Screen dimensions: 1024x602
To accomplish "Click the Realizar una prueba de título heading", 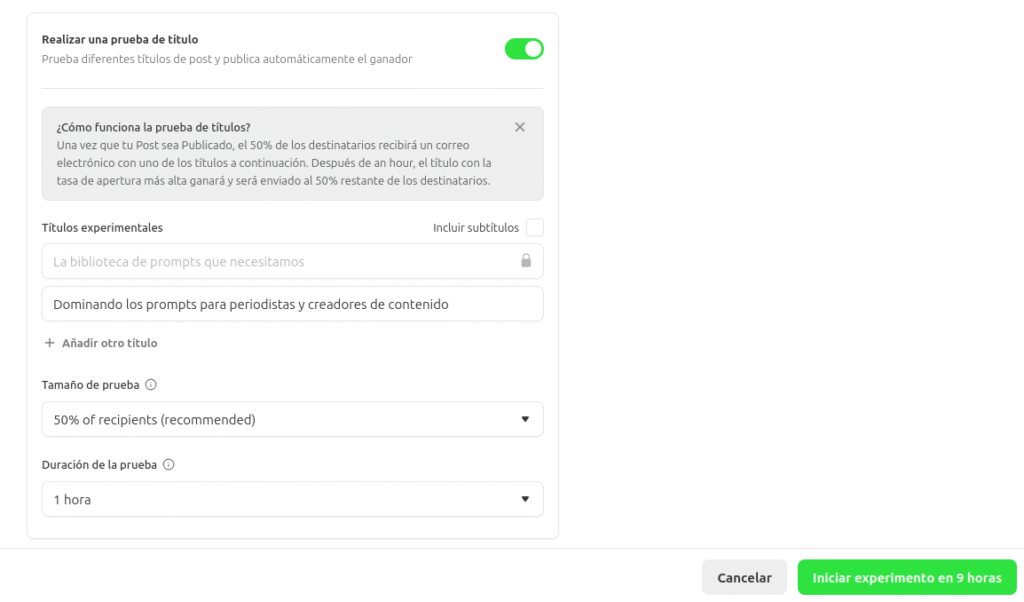I will pos(120,40).
